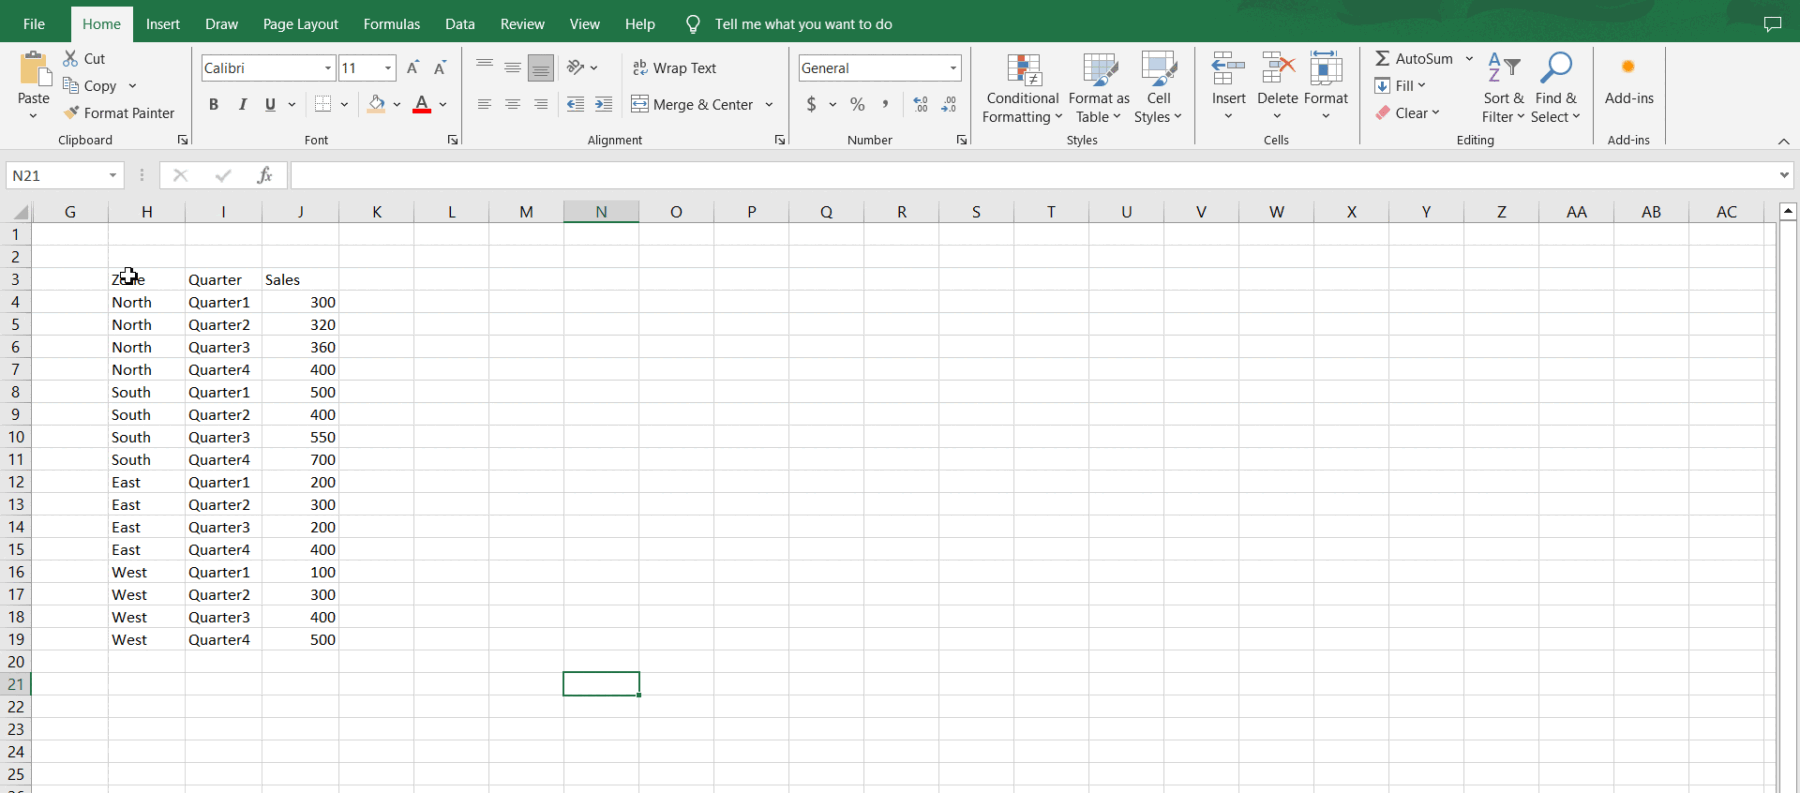The image size is (1800, 793).
Task: Expand the General number format dropdown
Action: coord(953,68)
